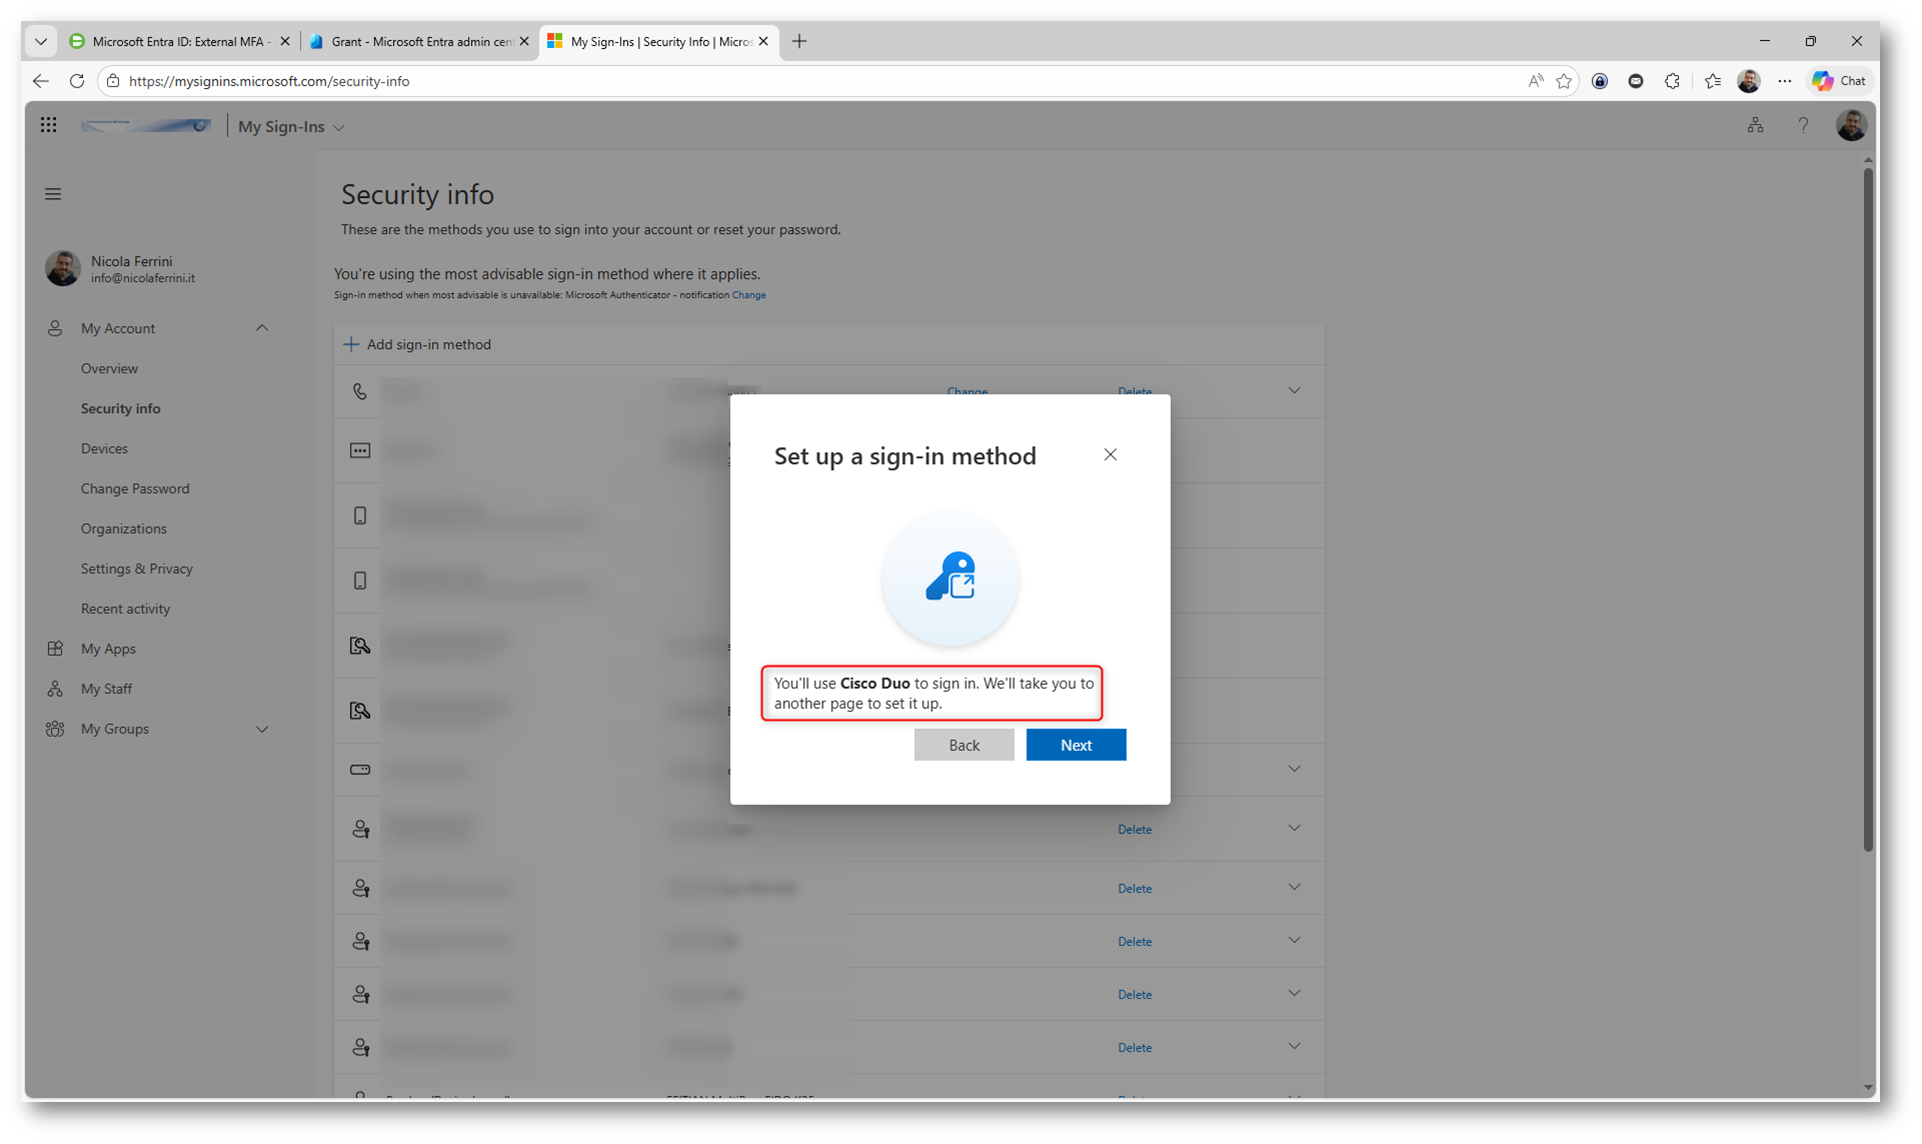Click Back in the sign-in method dialog
The image size is (1922, 1144).
tap(963, 745)
